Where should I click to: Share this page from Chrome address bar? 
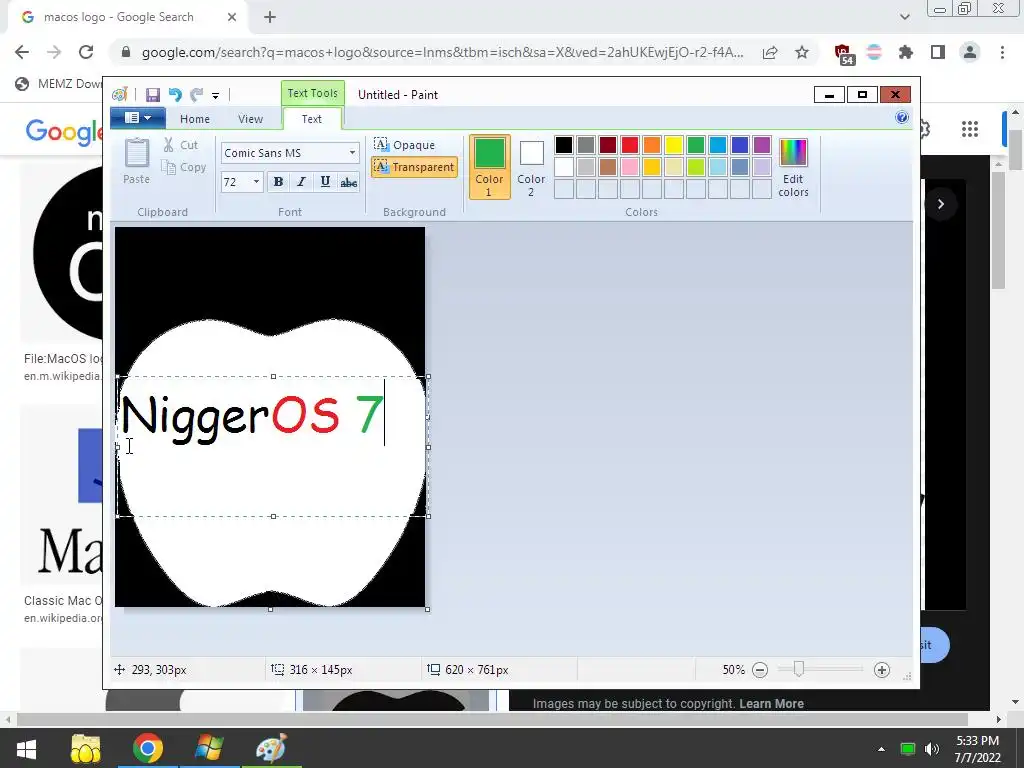point(770,52)
